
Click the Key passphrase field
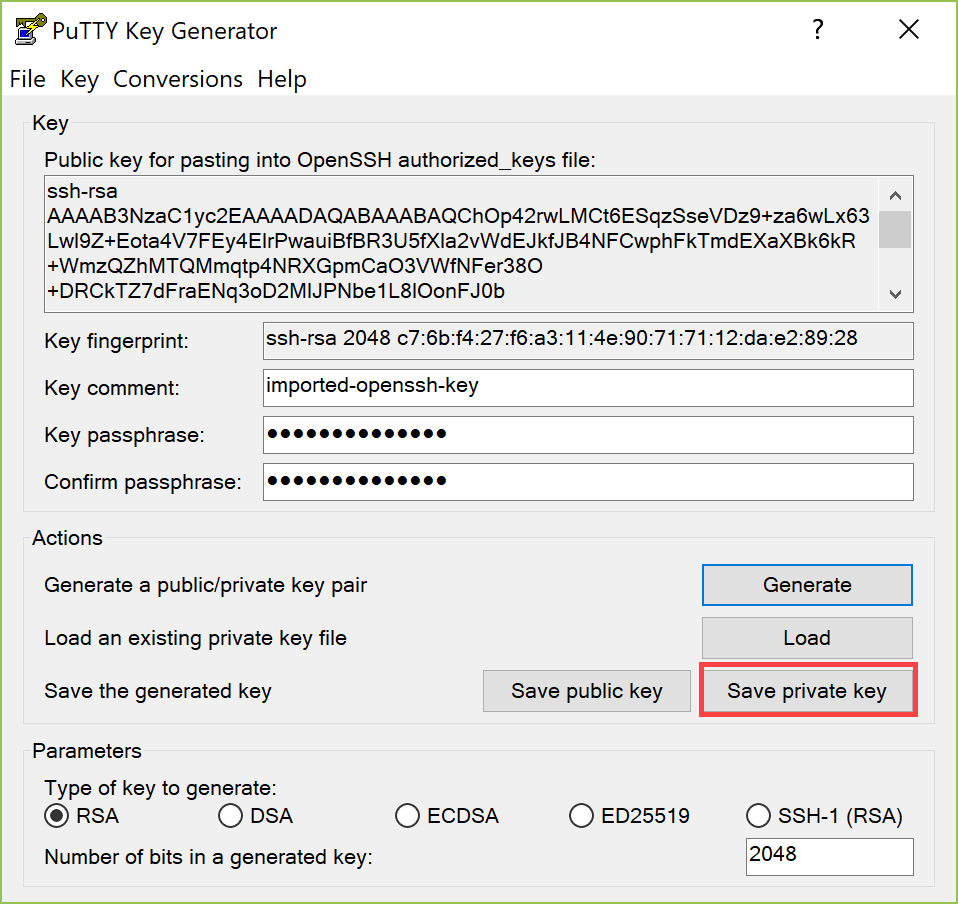pyautogui.click(x=588, y=435)
